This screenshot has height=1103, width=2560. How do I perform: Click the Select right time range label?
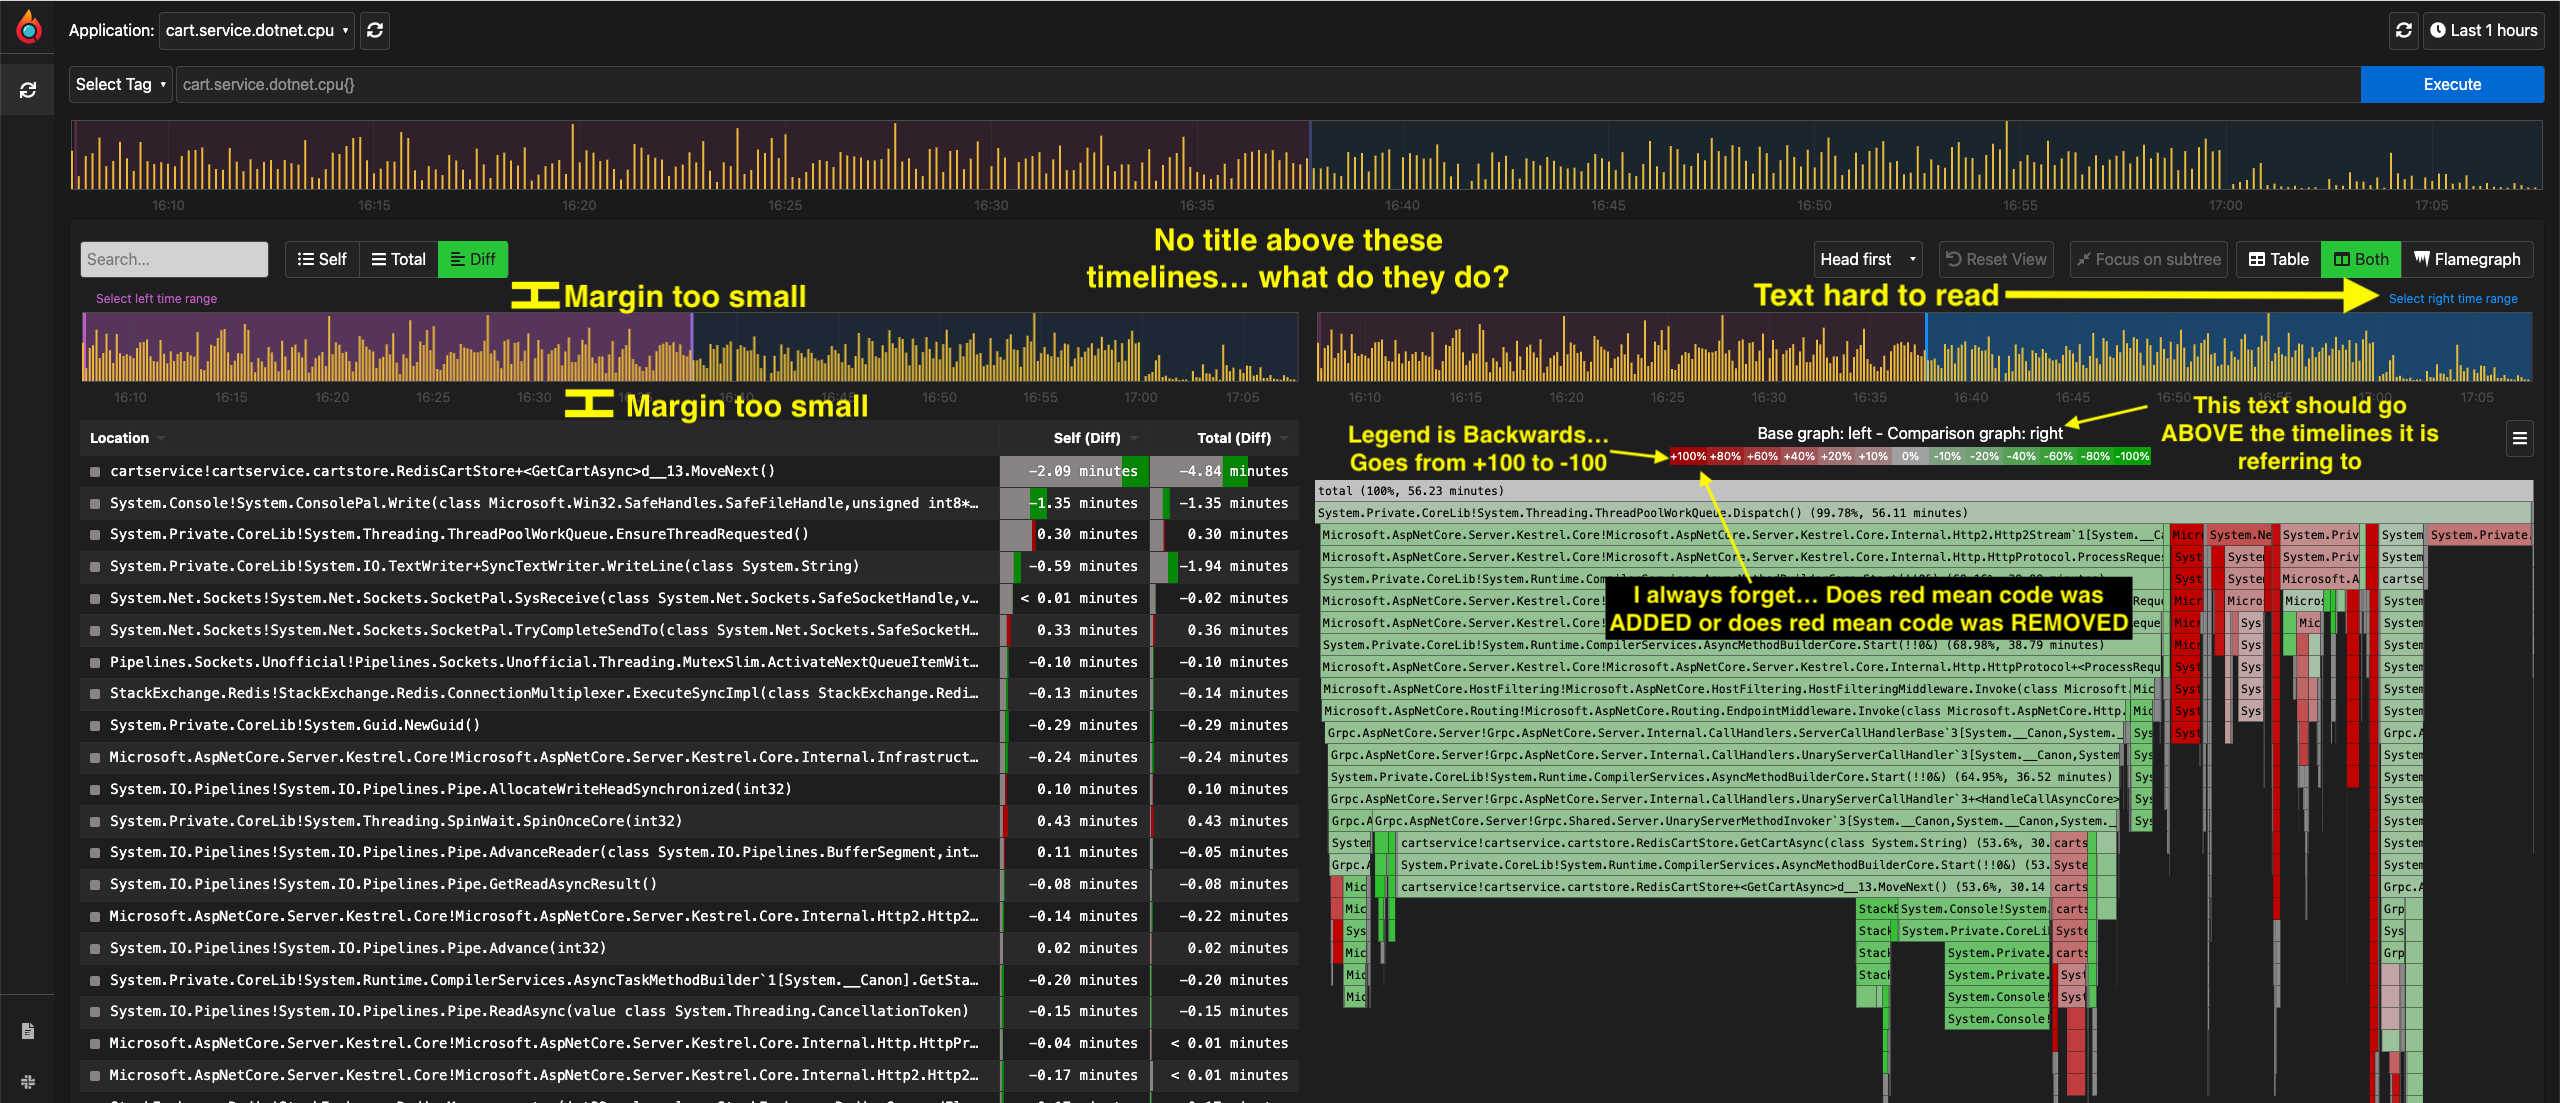tap(2453, 298)
